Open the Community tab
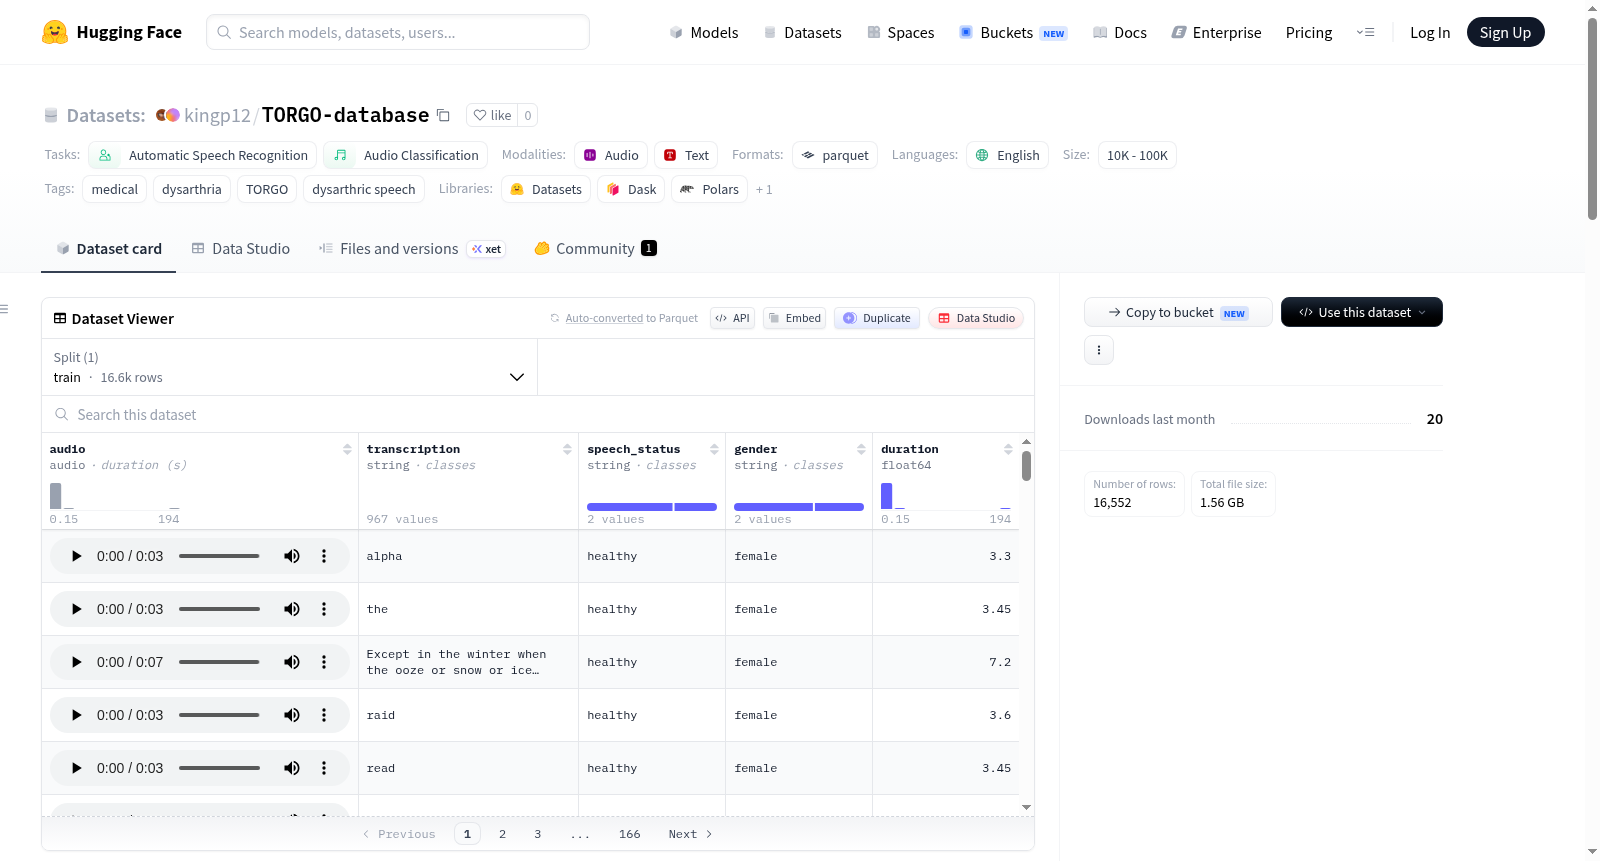The width and height of the screenshot is (1600, 861). click(x=595, y=249)
